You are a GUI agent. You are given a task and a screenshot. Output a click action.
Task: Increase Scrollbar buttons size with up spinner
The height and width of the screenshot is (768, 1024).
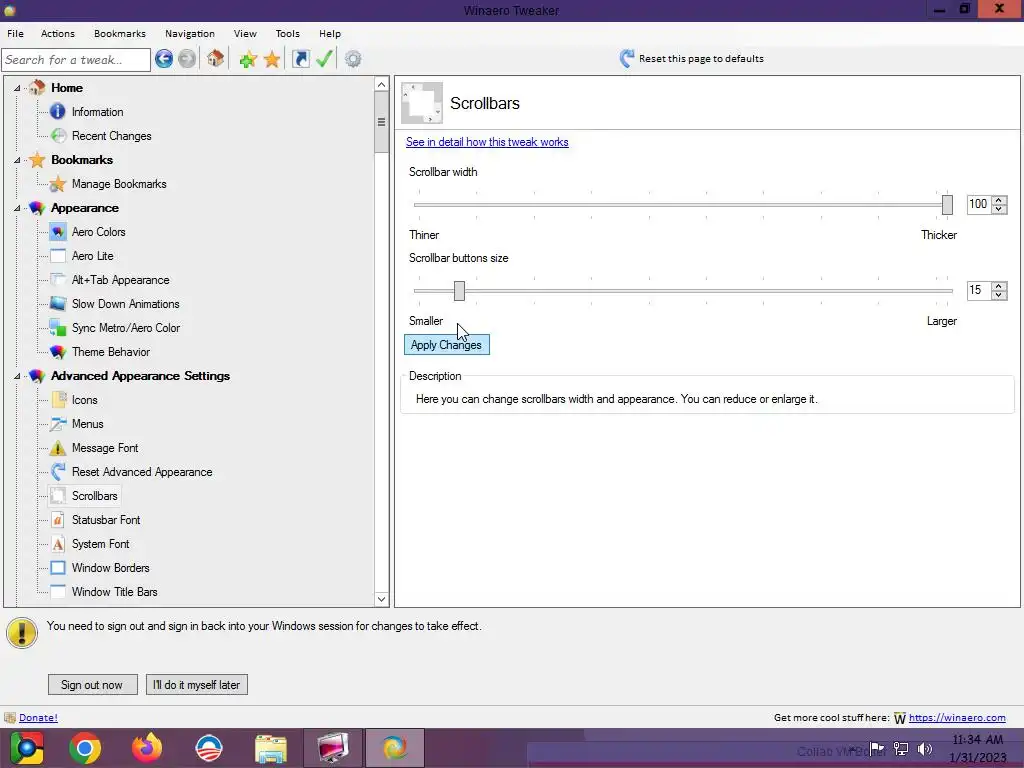[x=999, y=286]
